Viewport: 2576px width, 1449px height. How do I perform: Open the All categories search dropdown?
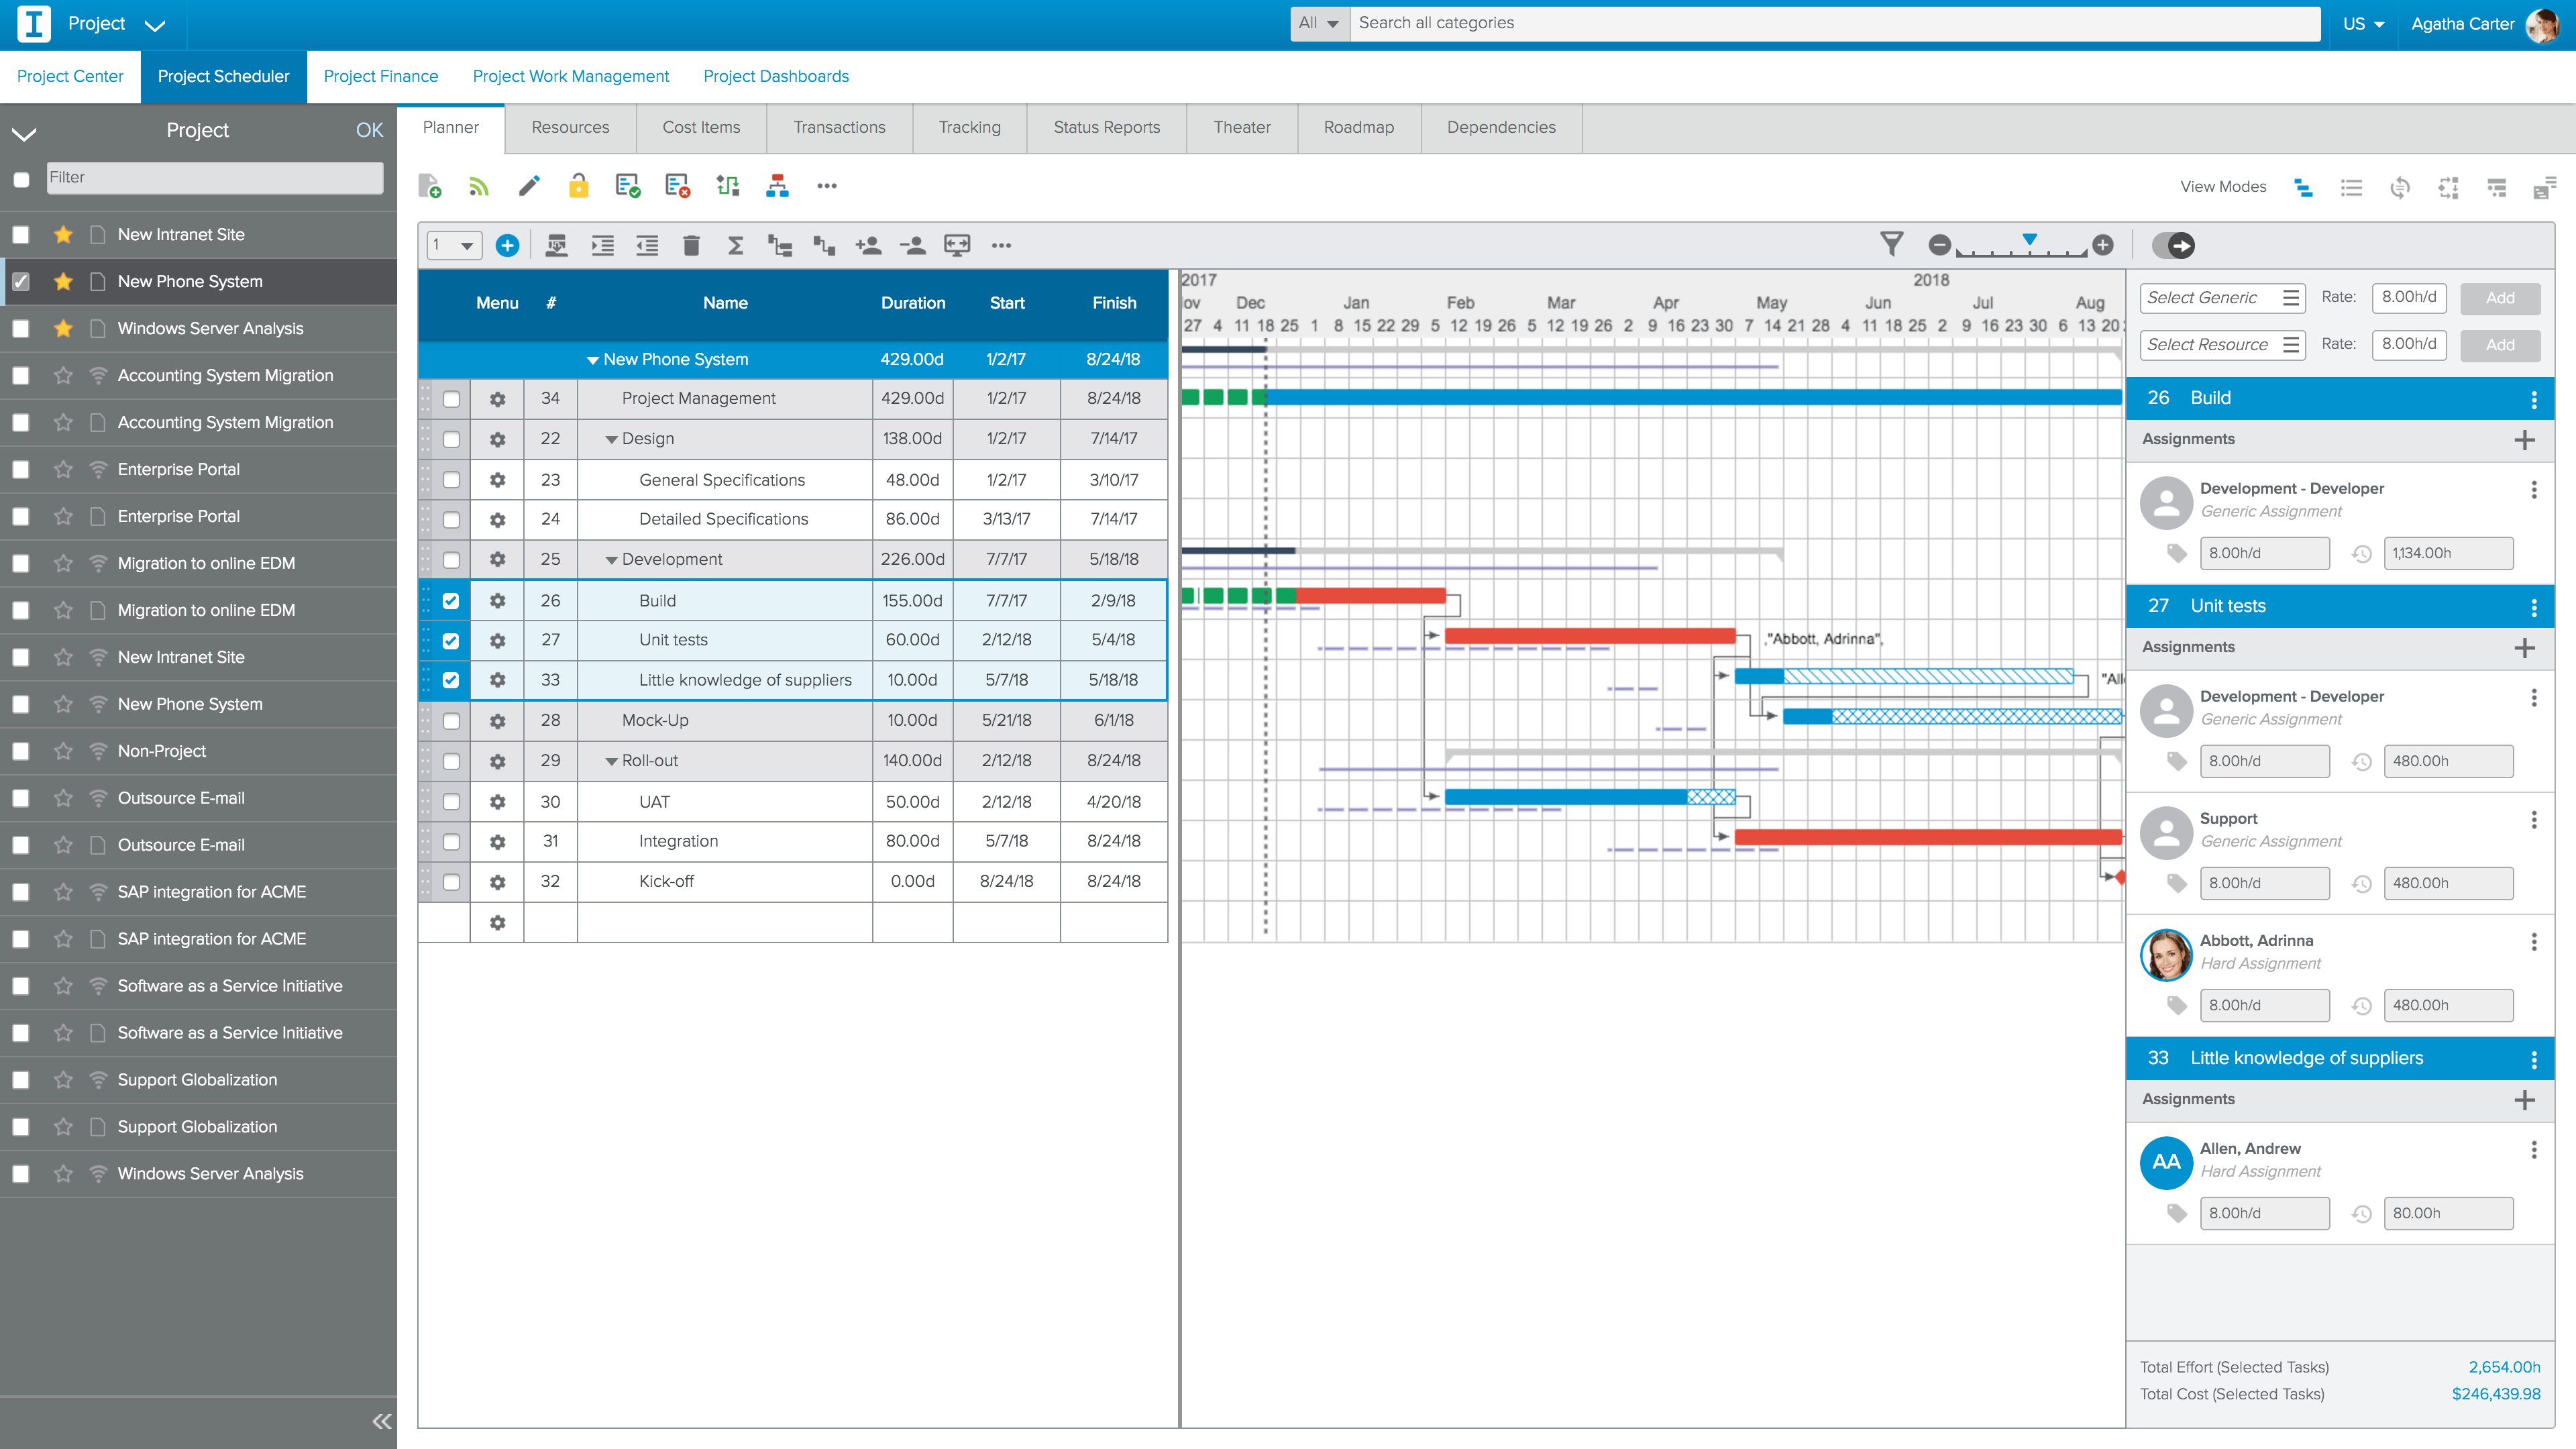point(1319,23)
